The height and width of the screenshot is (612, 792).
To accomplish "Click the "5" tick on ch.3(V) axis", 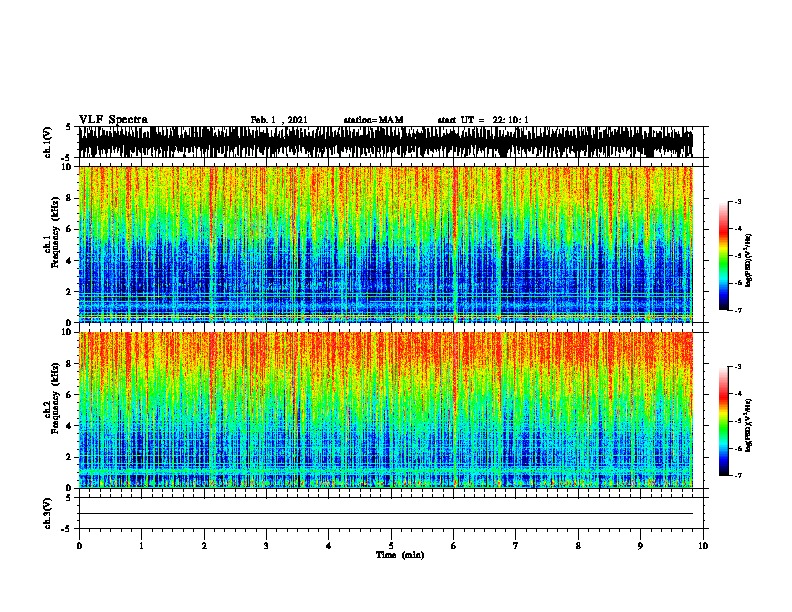I will tap(69, 498).
